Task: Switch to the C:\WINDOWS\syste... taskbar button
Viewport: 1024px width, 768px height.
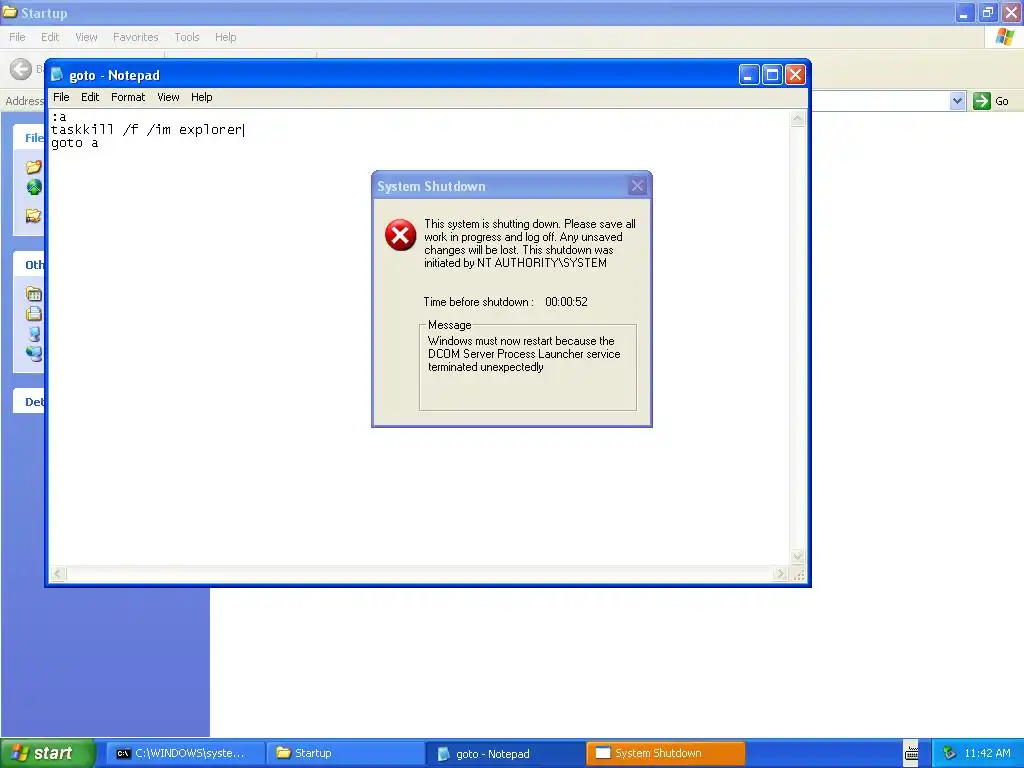Action: point(185,754)
